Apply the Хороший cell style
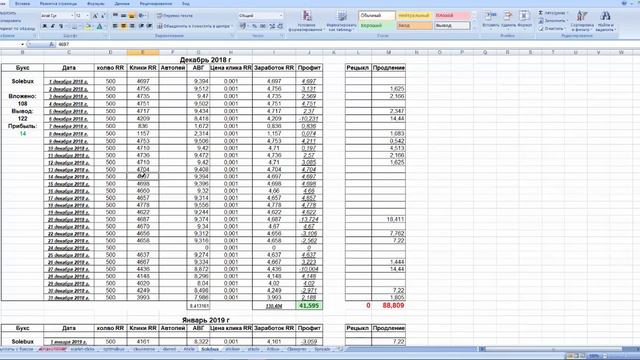640x360 pixels. [x=377, y=25]
